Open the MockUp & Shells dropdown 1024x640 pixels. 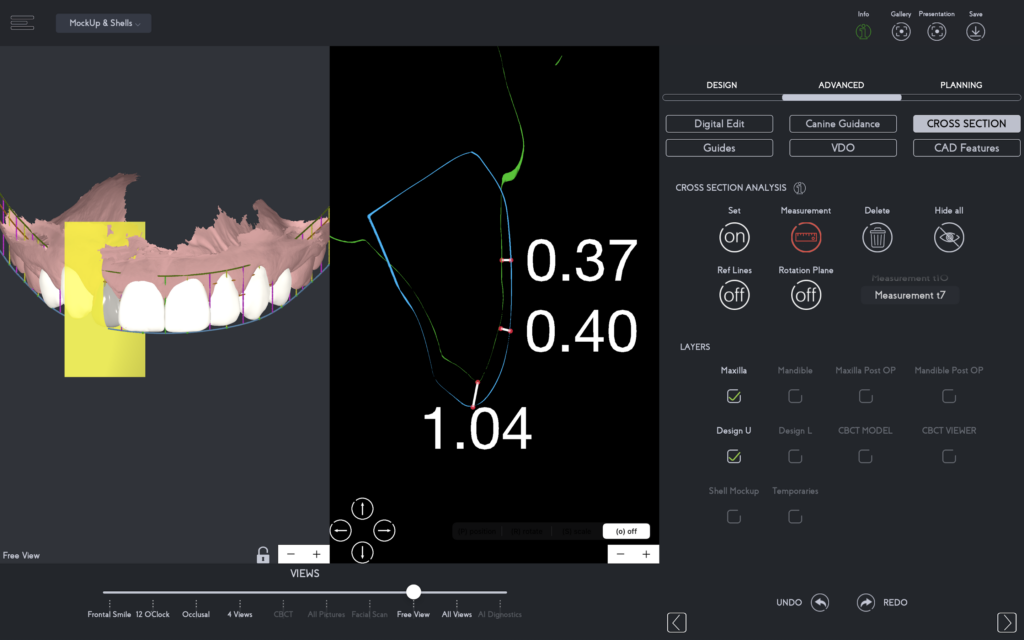[103, 22]
